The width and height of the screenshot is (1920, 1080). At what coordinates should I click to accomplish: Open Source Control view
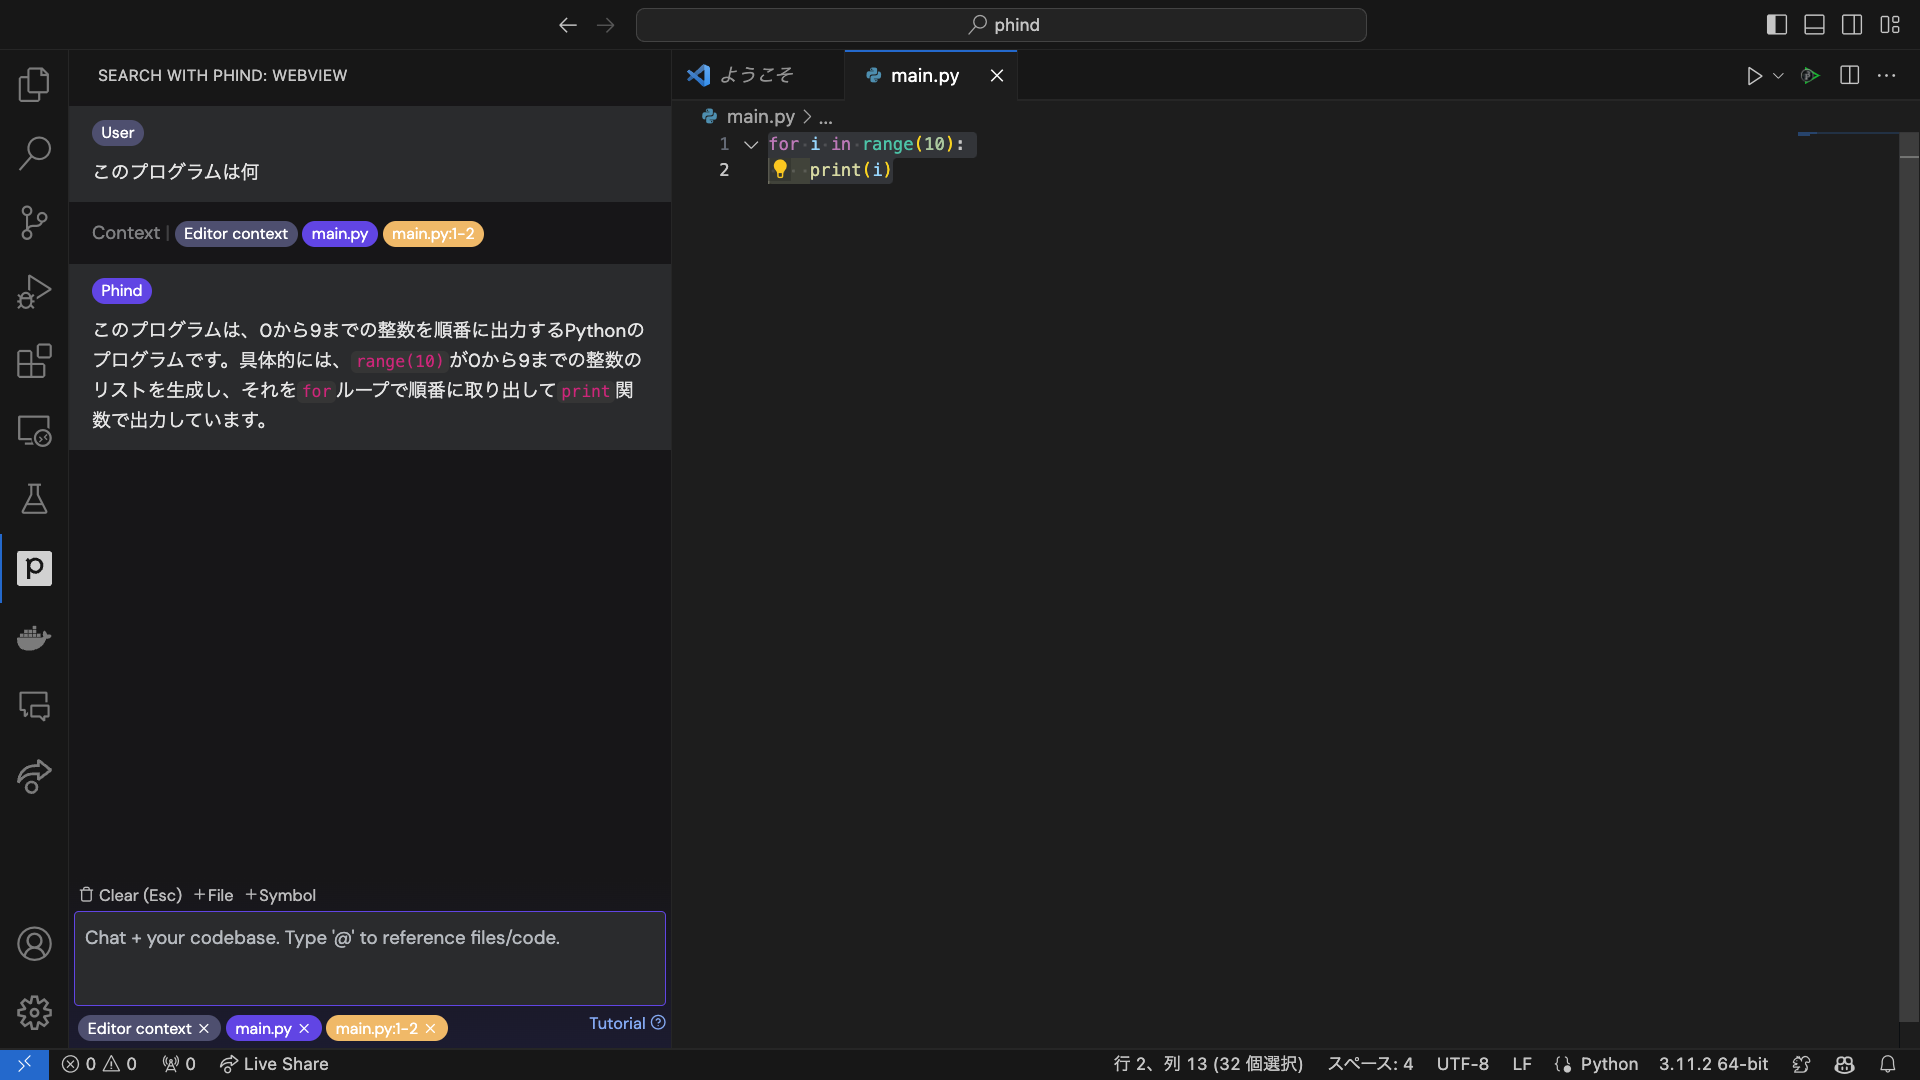pyautogui.click(x=34, y=222)
